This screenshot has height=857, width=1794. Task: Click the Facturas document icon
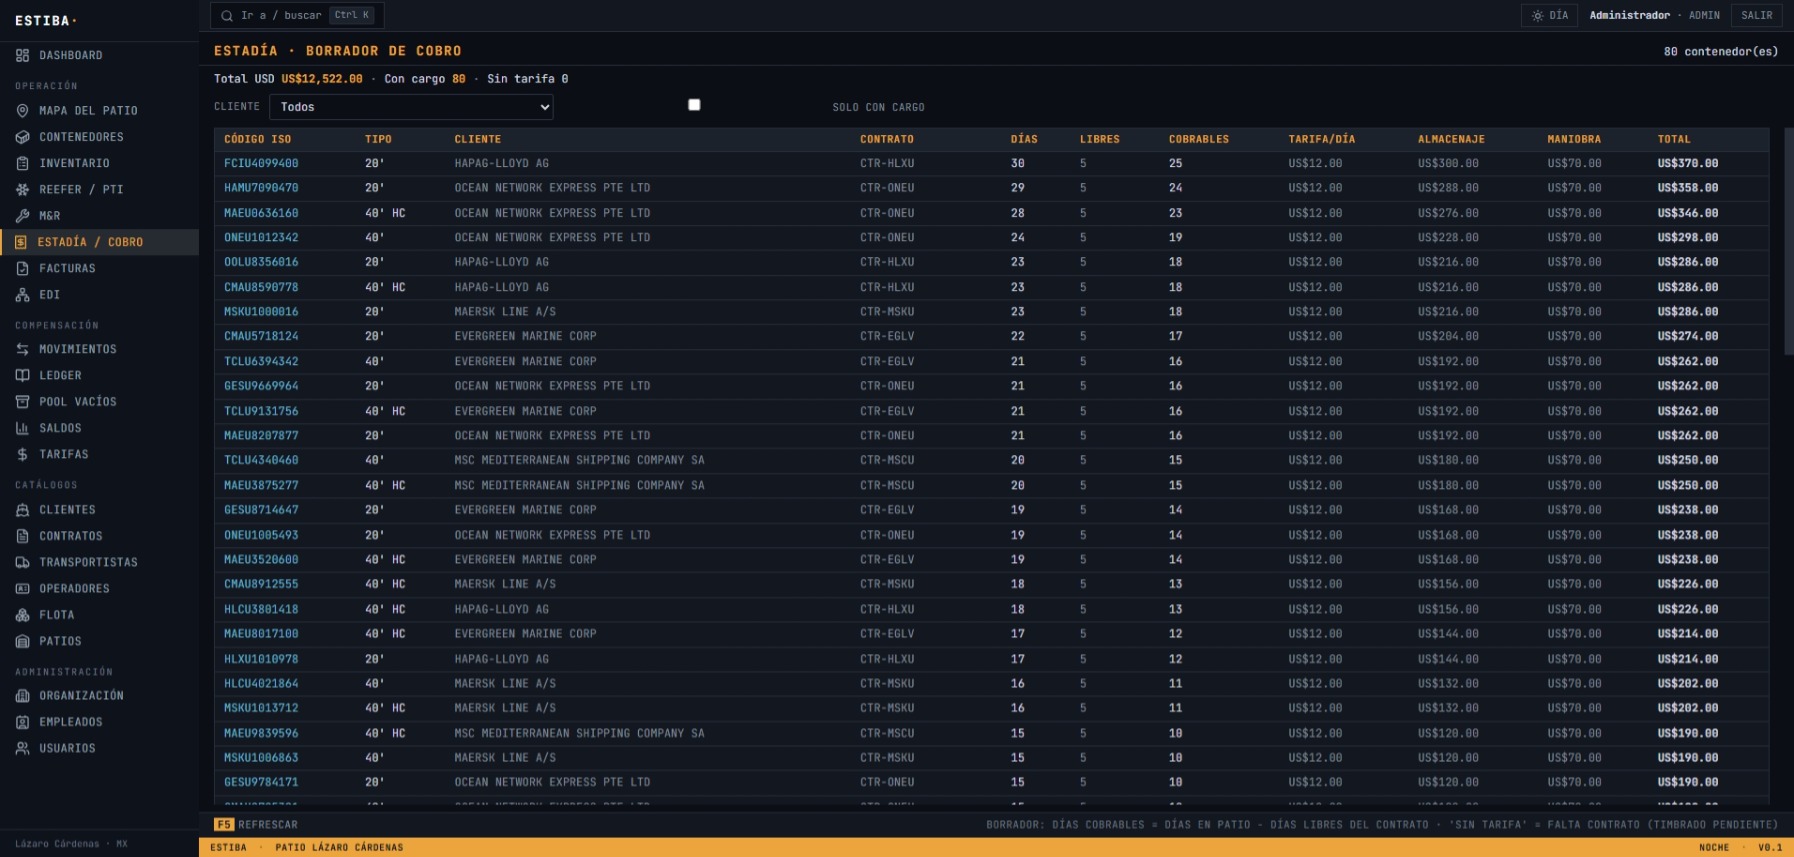point(22,268)
